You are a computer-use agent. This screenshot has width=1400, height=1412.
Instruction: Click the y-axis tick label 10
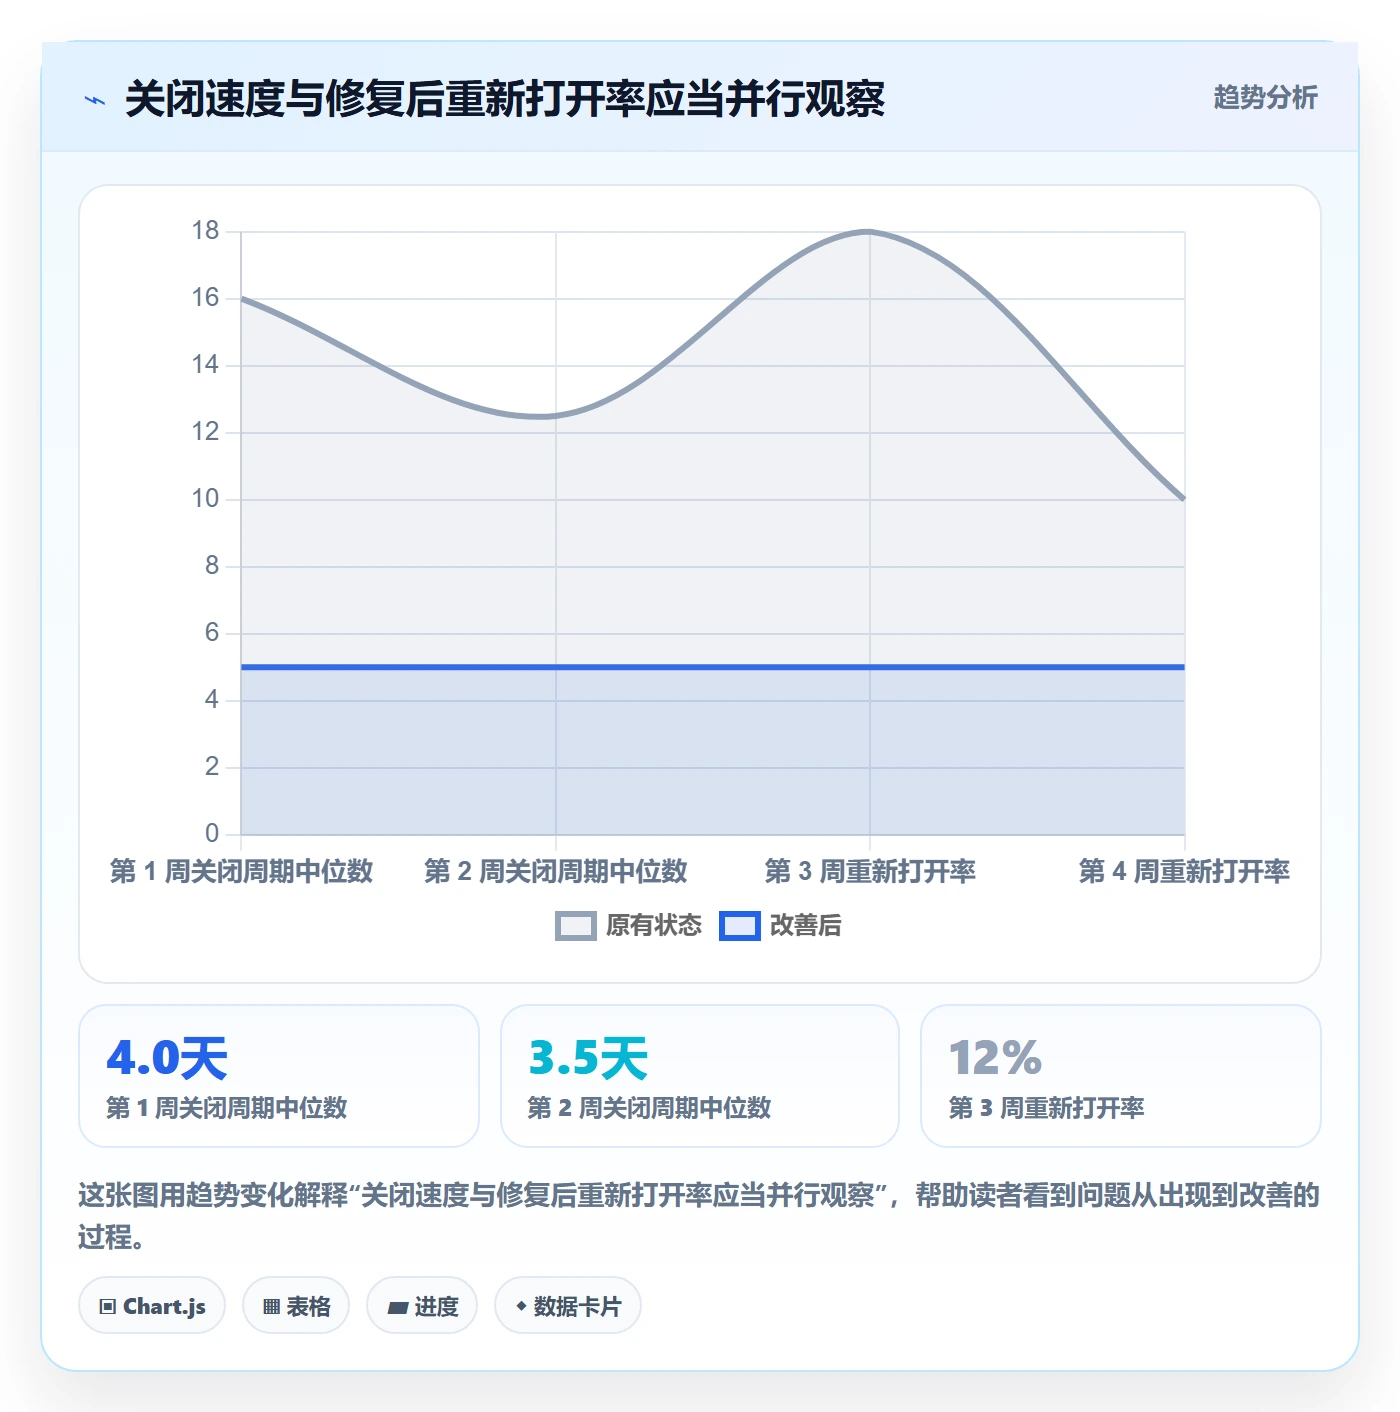(x=205, y=499)
